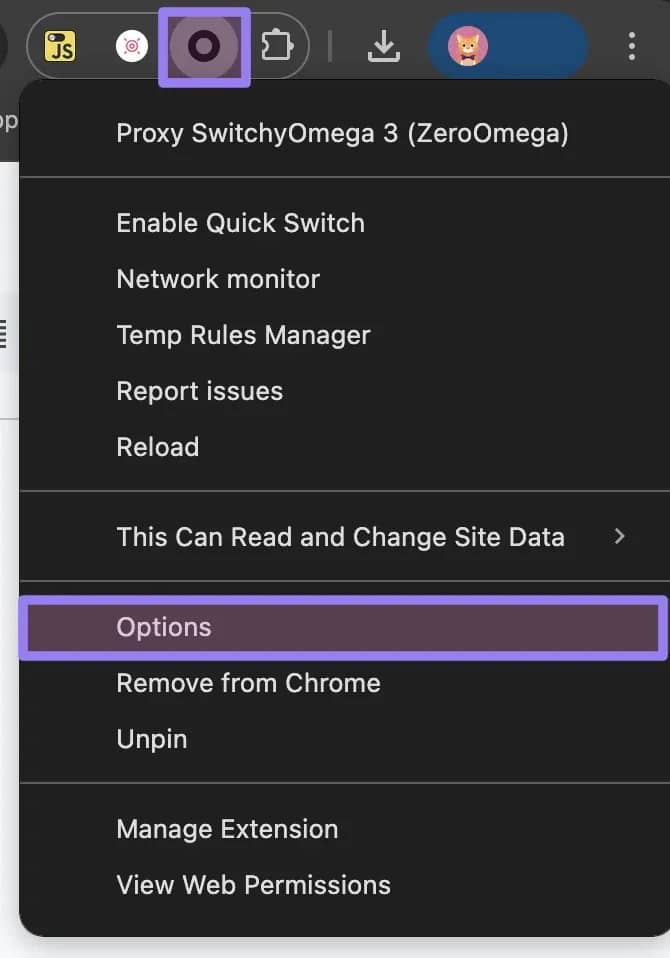Select Remove from Chrome
Viewport: 670px width, 958px height.
[248, 683]
